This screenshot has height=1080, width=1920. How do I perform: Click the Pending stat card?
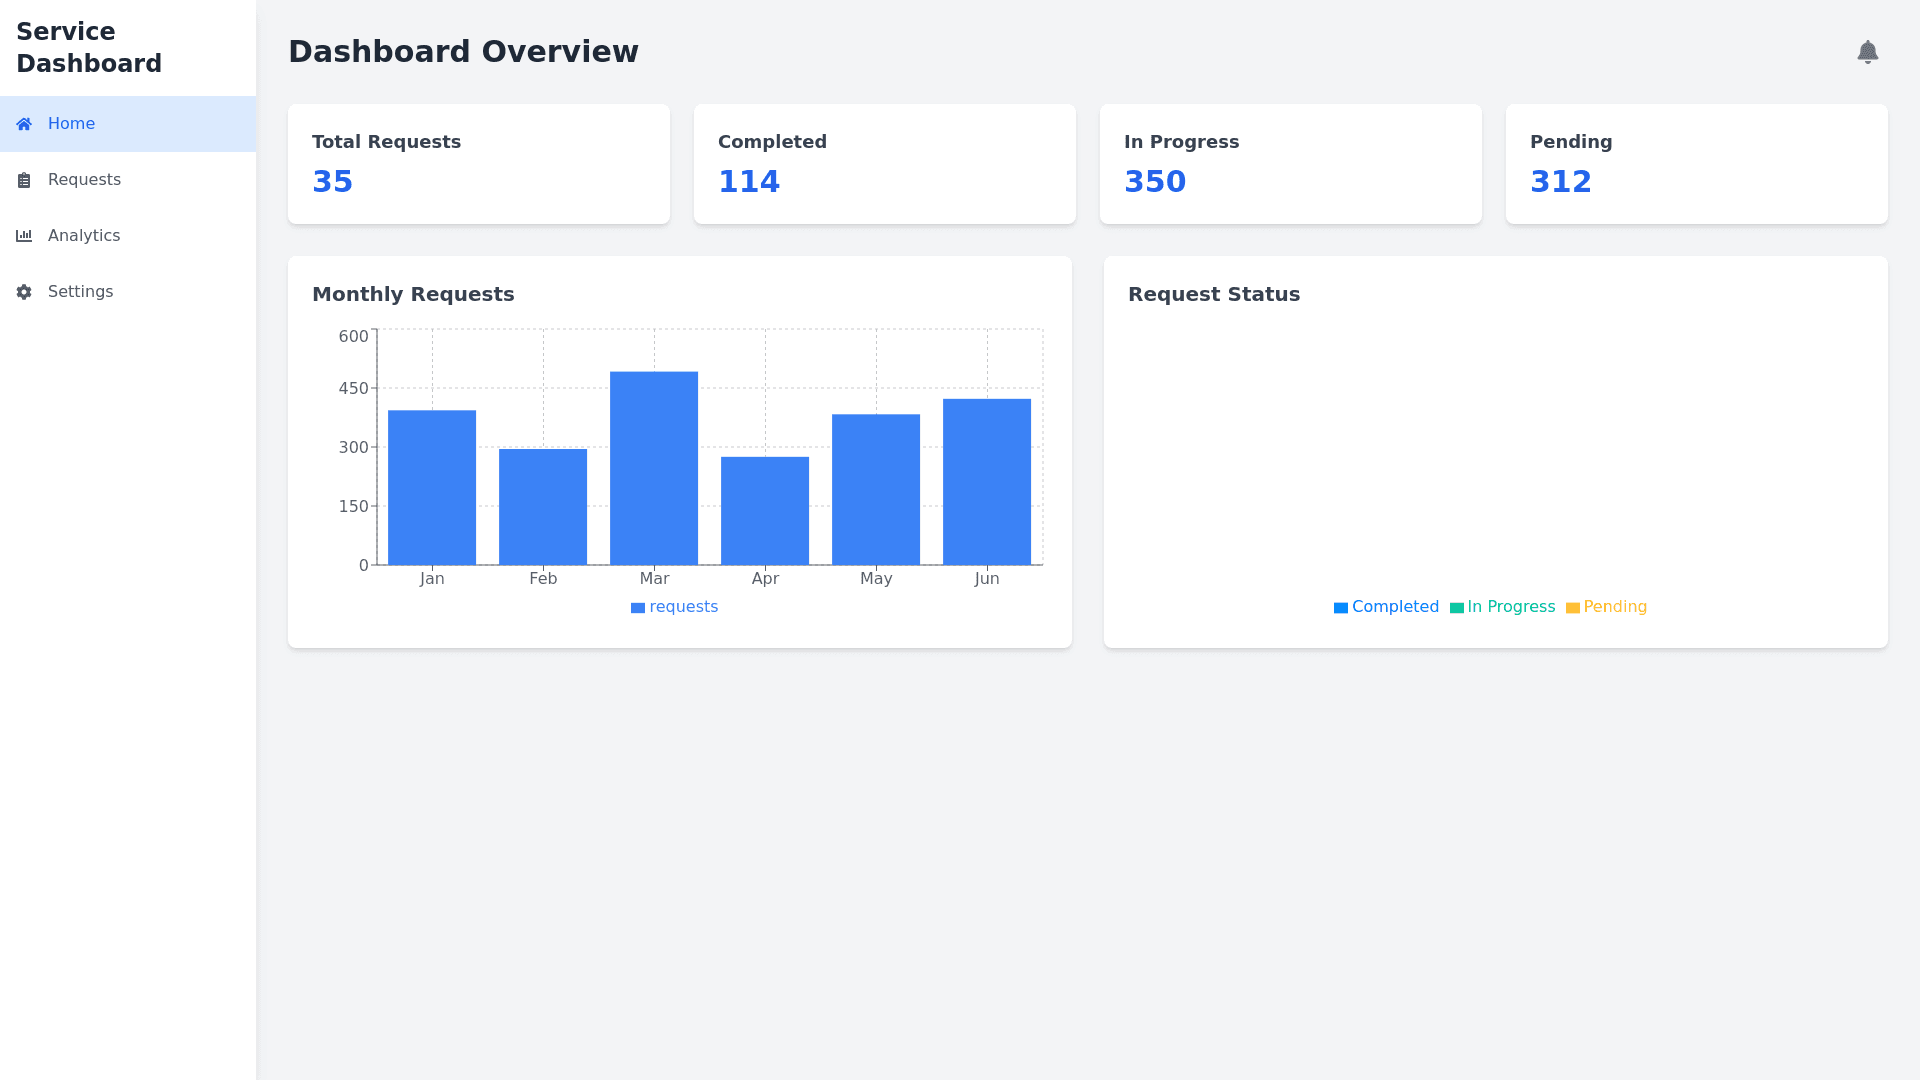[x=1697, y=164]
